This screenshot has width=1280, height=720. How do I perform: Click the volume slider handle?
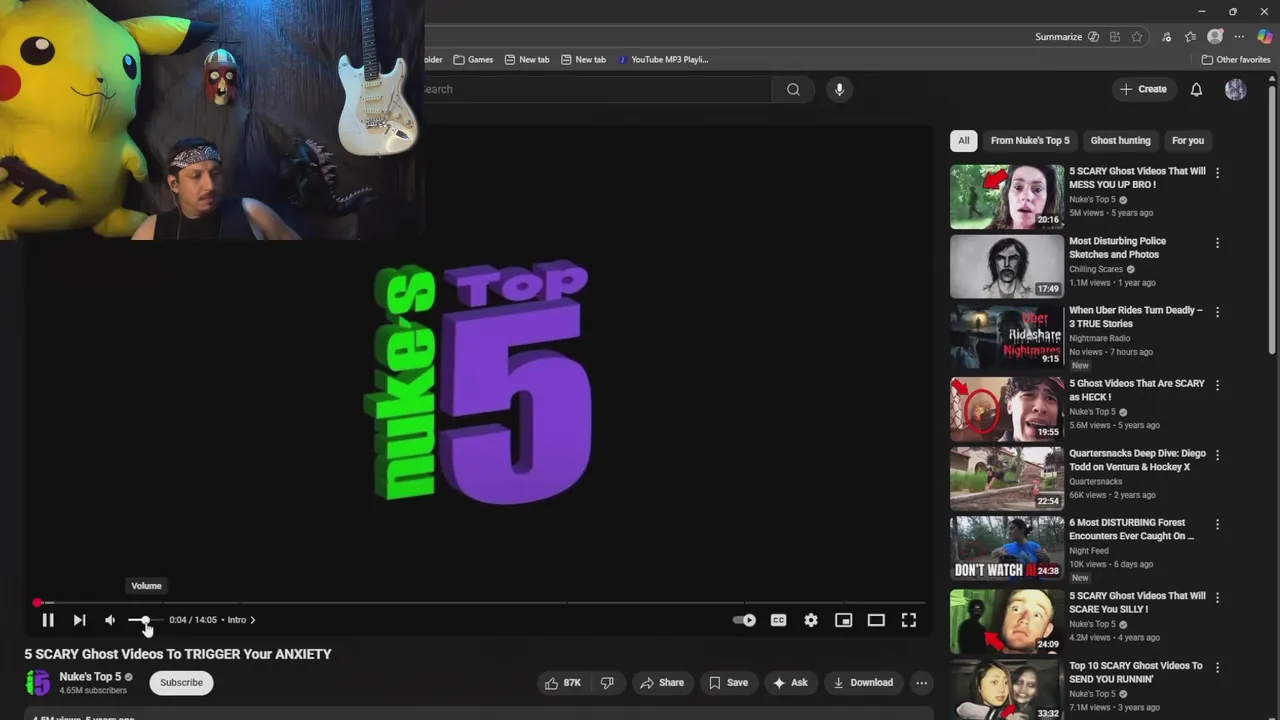[146, 620]
